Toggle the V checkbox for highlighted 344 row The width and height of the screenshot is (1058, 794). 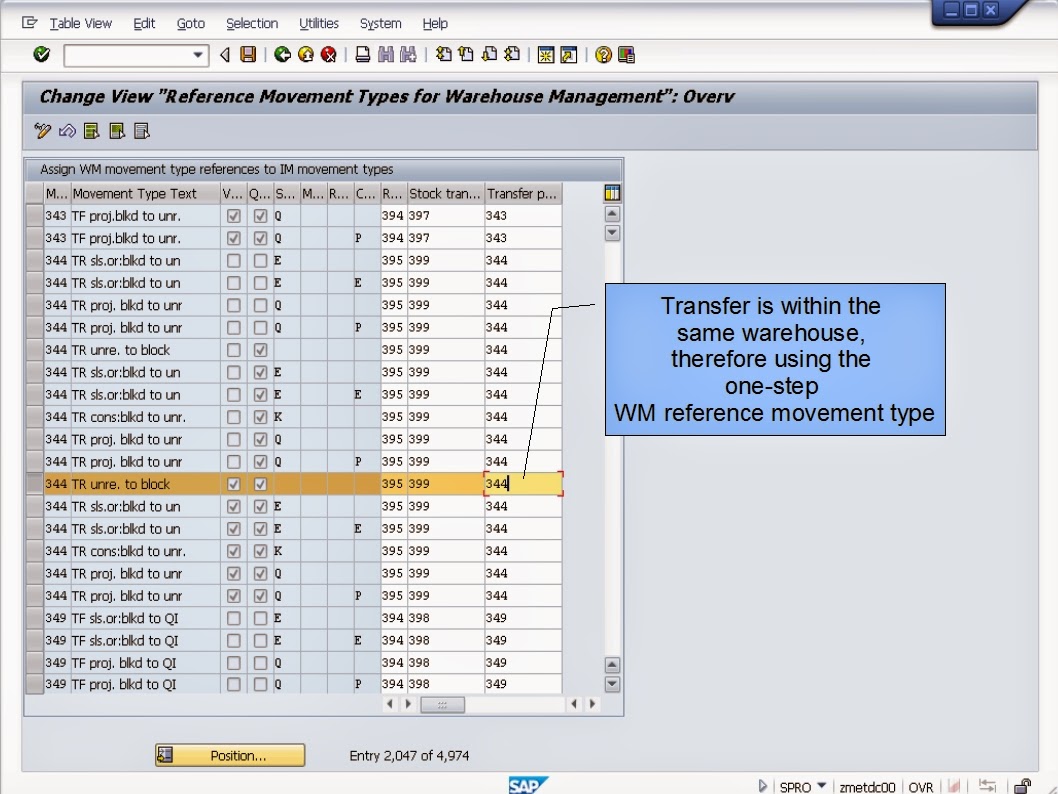234,482
